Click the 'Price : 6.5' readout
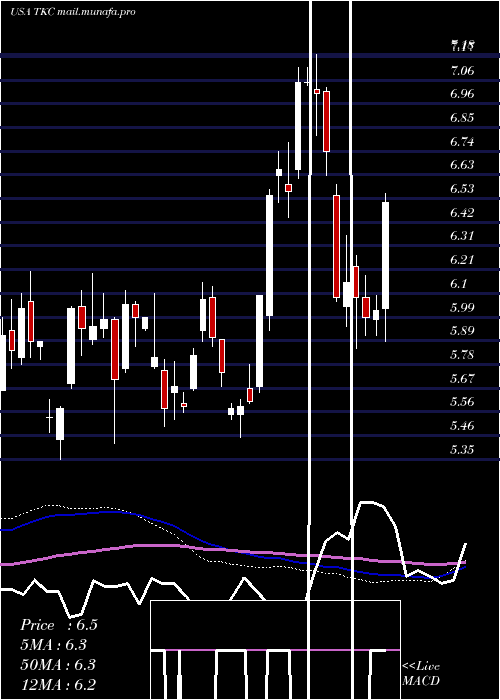 (x=58, y=625)
